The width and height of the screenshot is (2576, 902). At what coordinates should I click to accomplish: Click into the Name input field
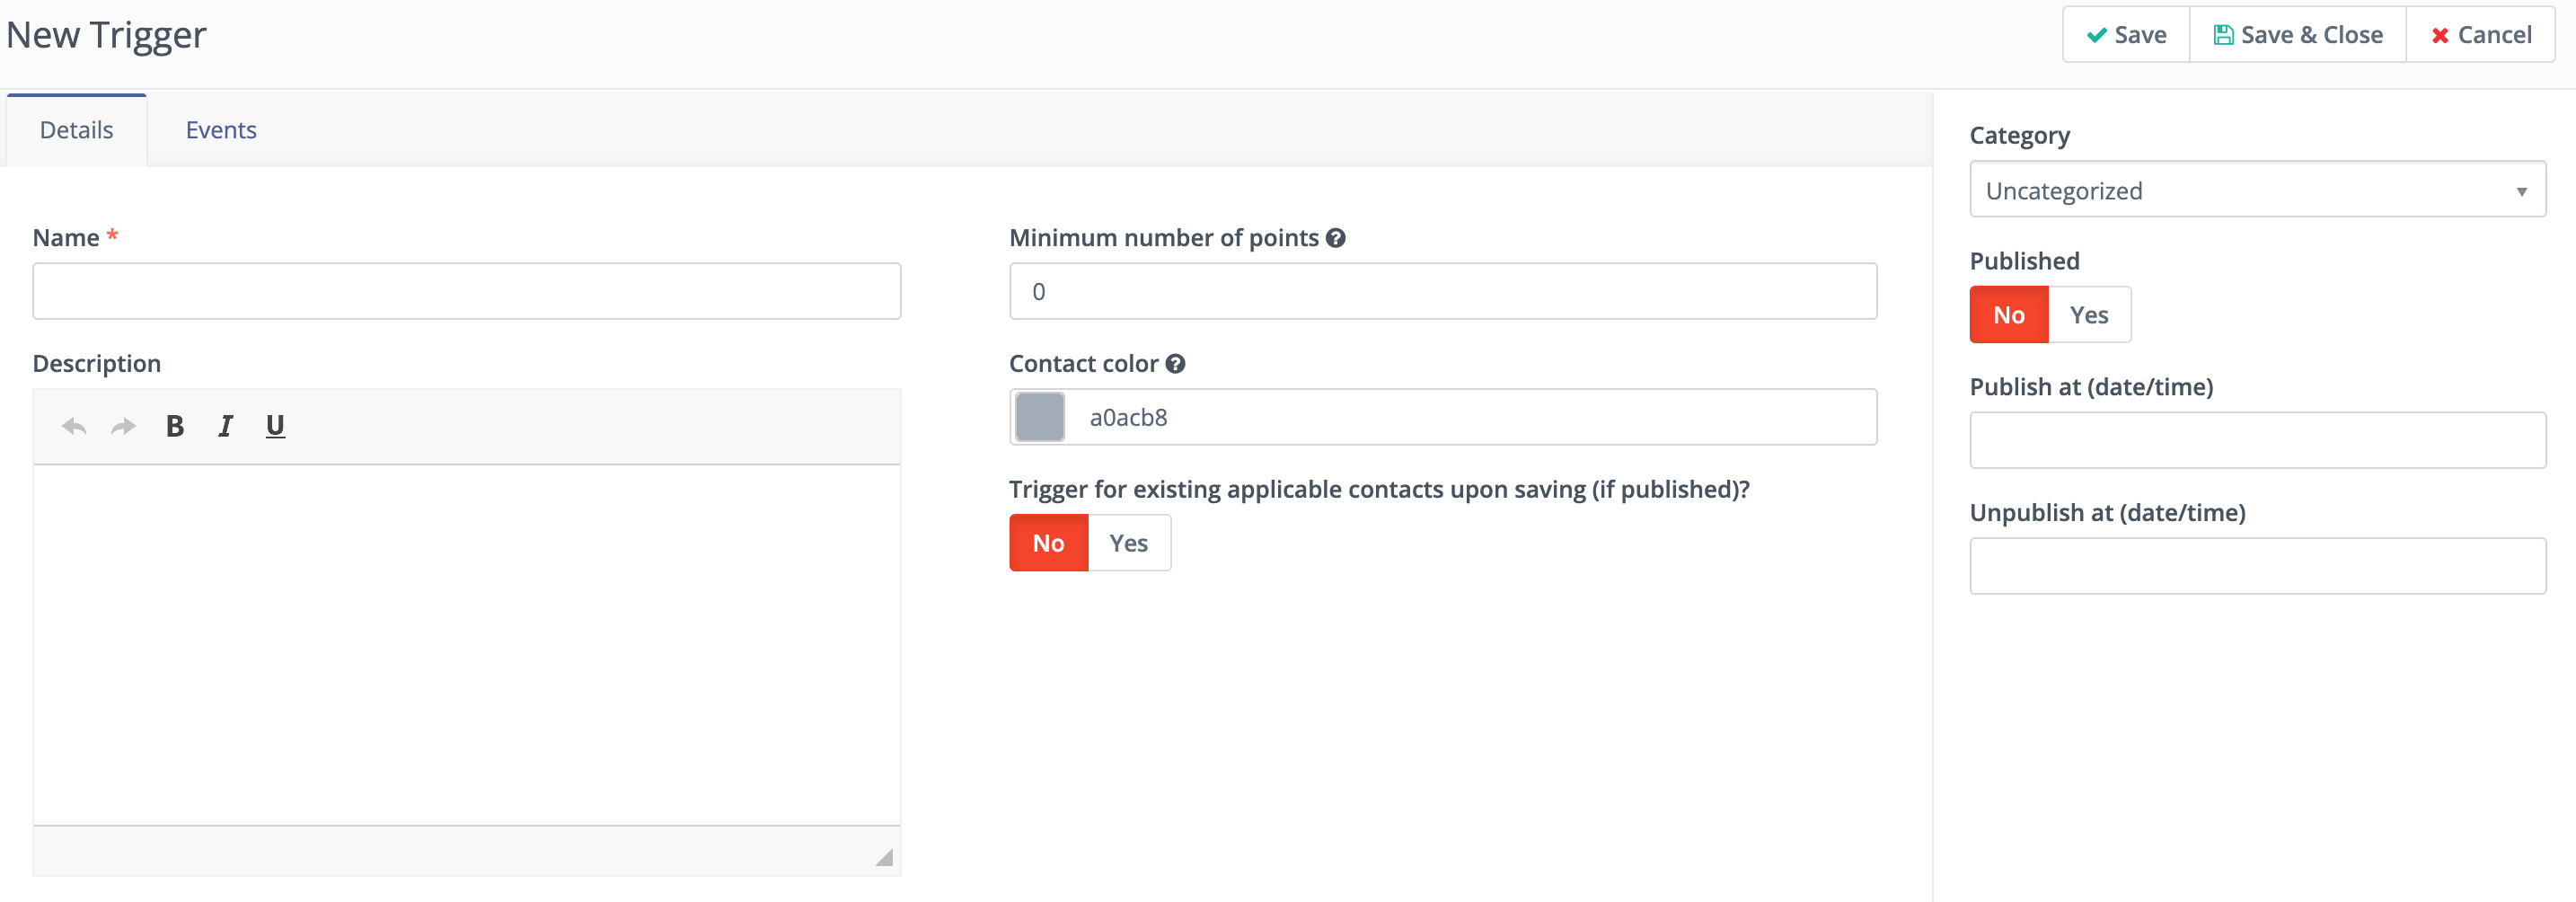(467, 292)
